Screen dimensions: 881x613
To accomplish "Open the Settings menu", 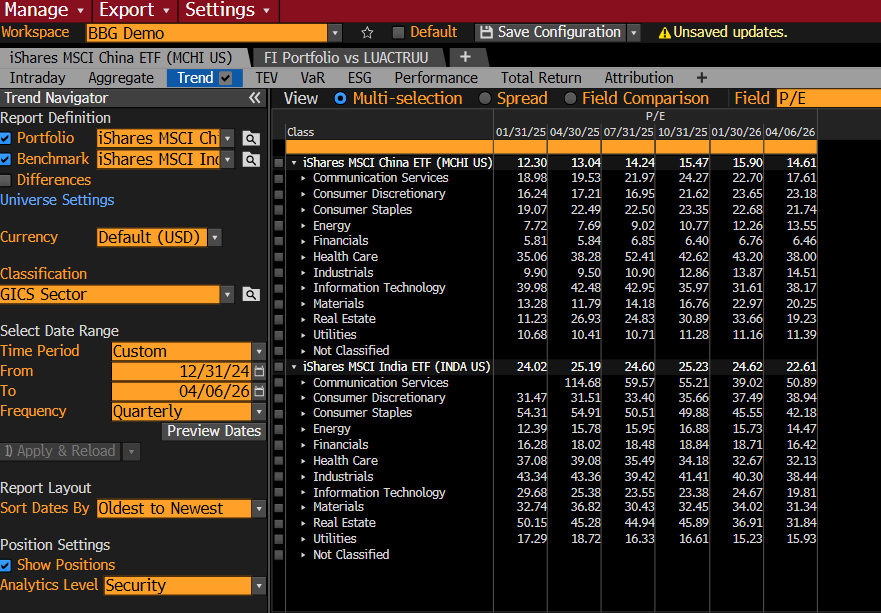I will click(228, 10).
